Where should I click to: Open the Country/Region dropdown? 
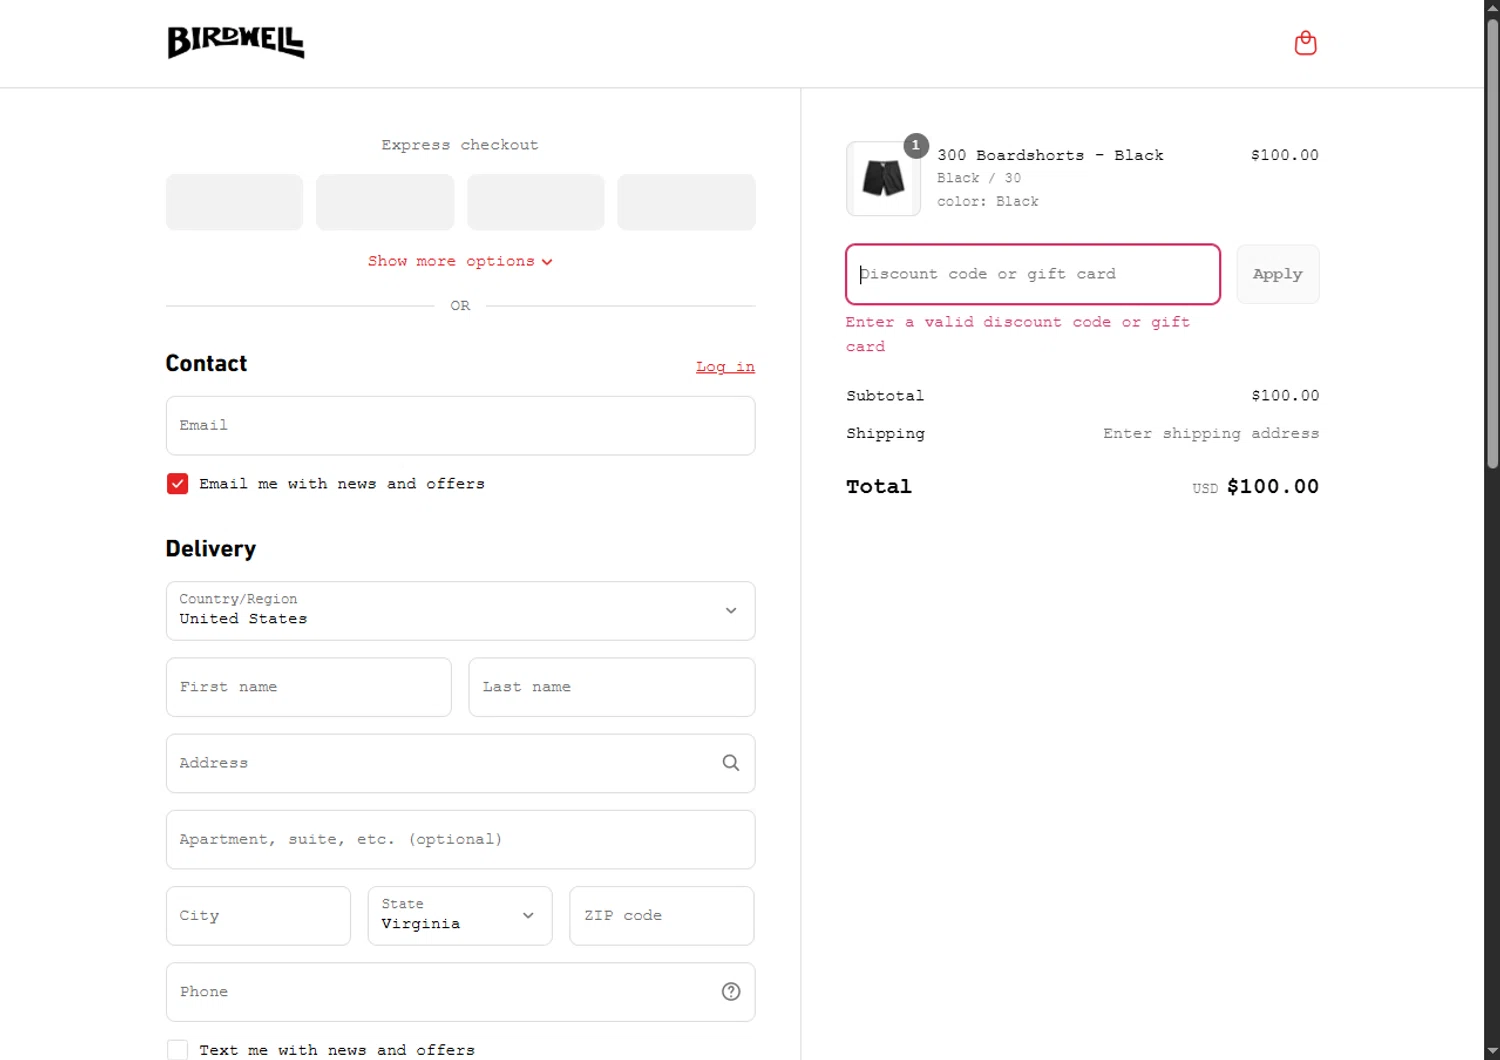(460, 611)
